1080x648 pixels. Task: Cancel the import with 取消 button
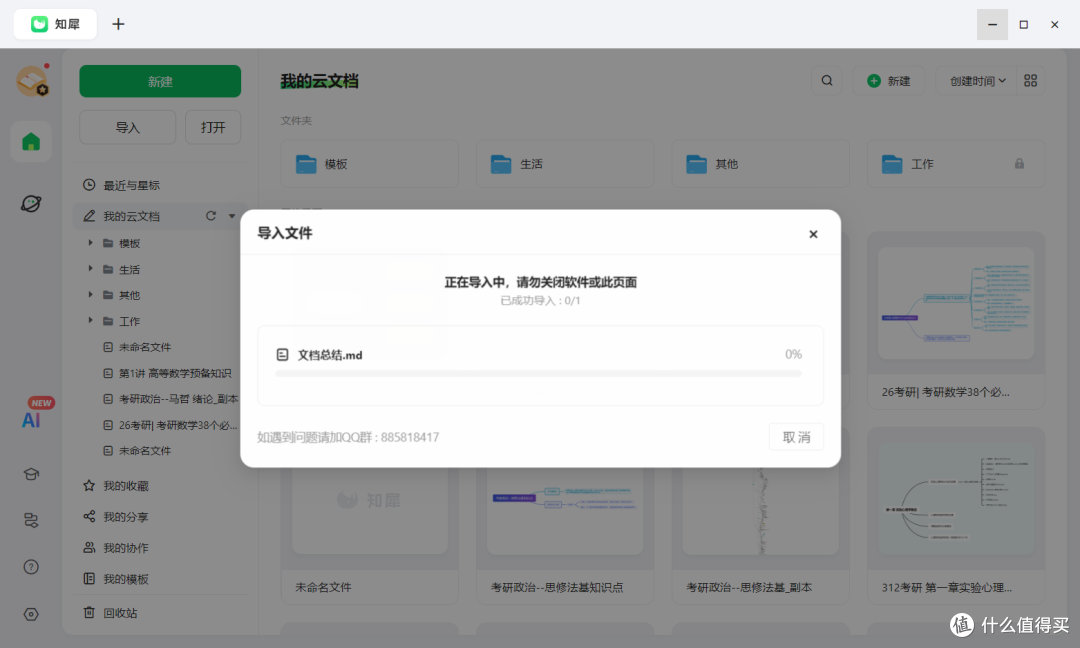tap(796, 437)
